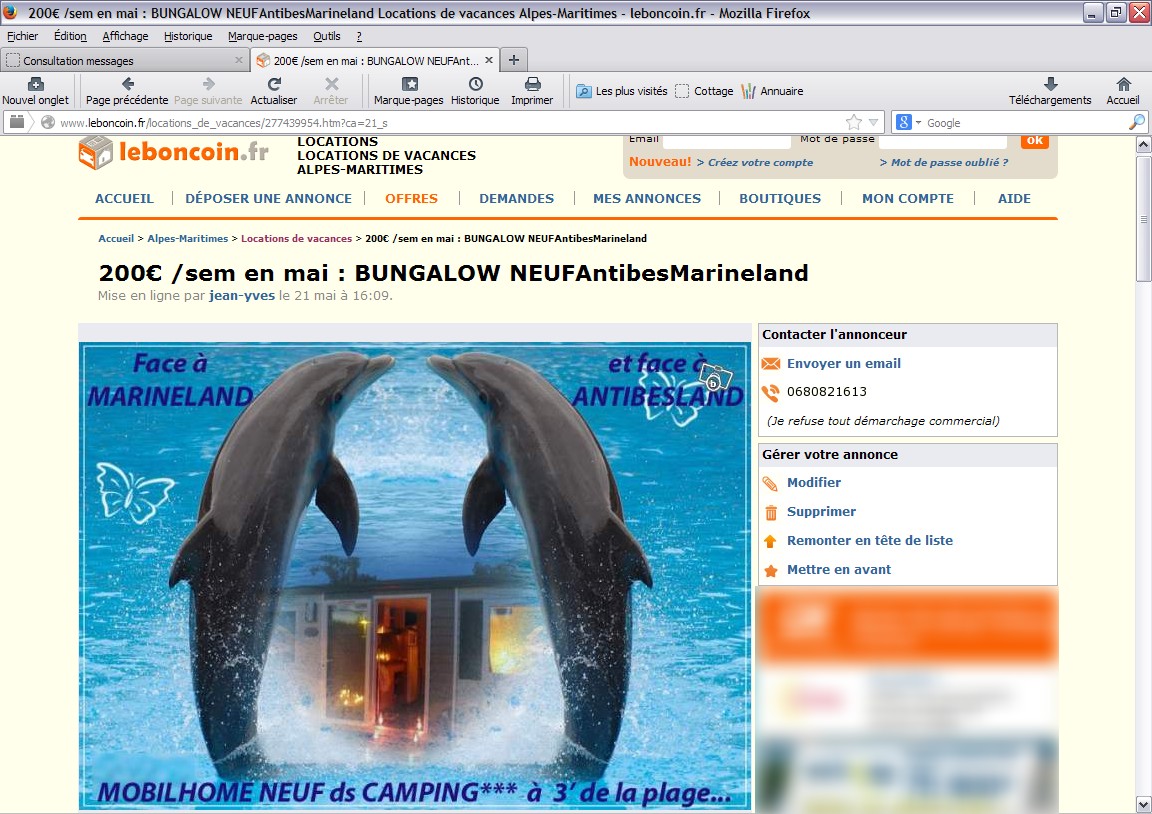Open the URL history dropdown arrow
Viewport: 1152px width, 814px height.
(874, 122)
